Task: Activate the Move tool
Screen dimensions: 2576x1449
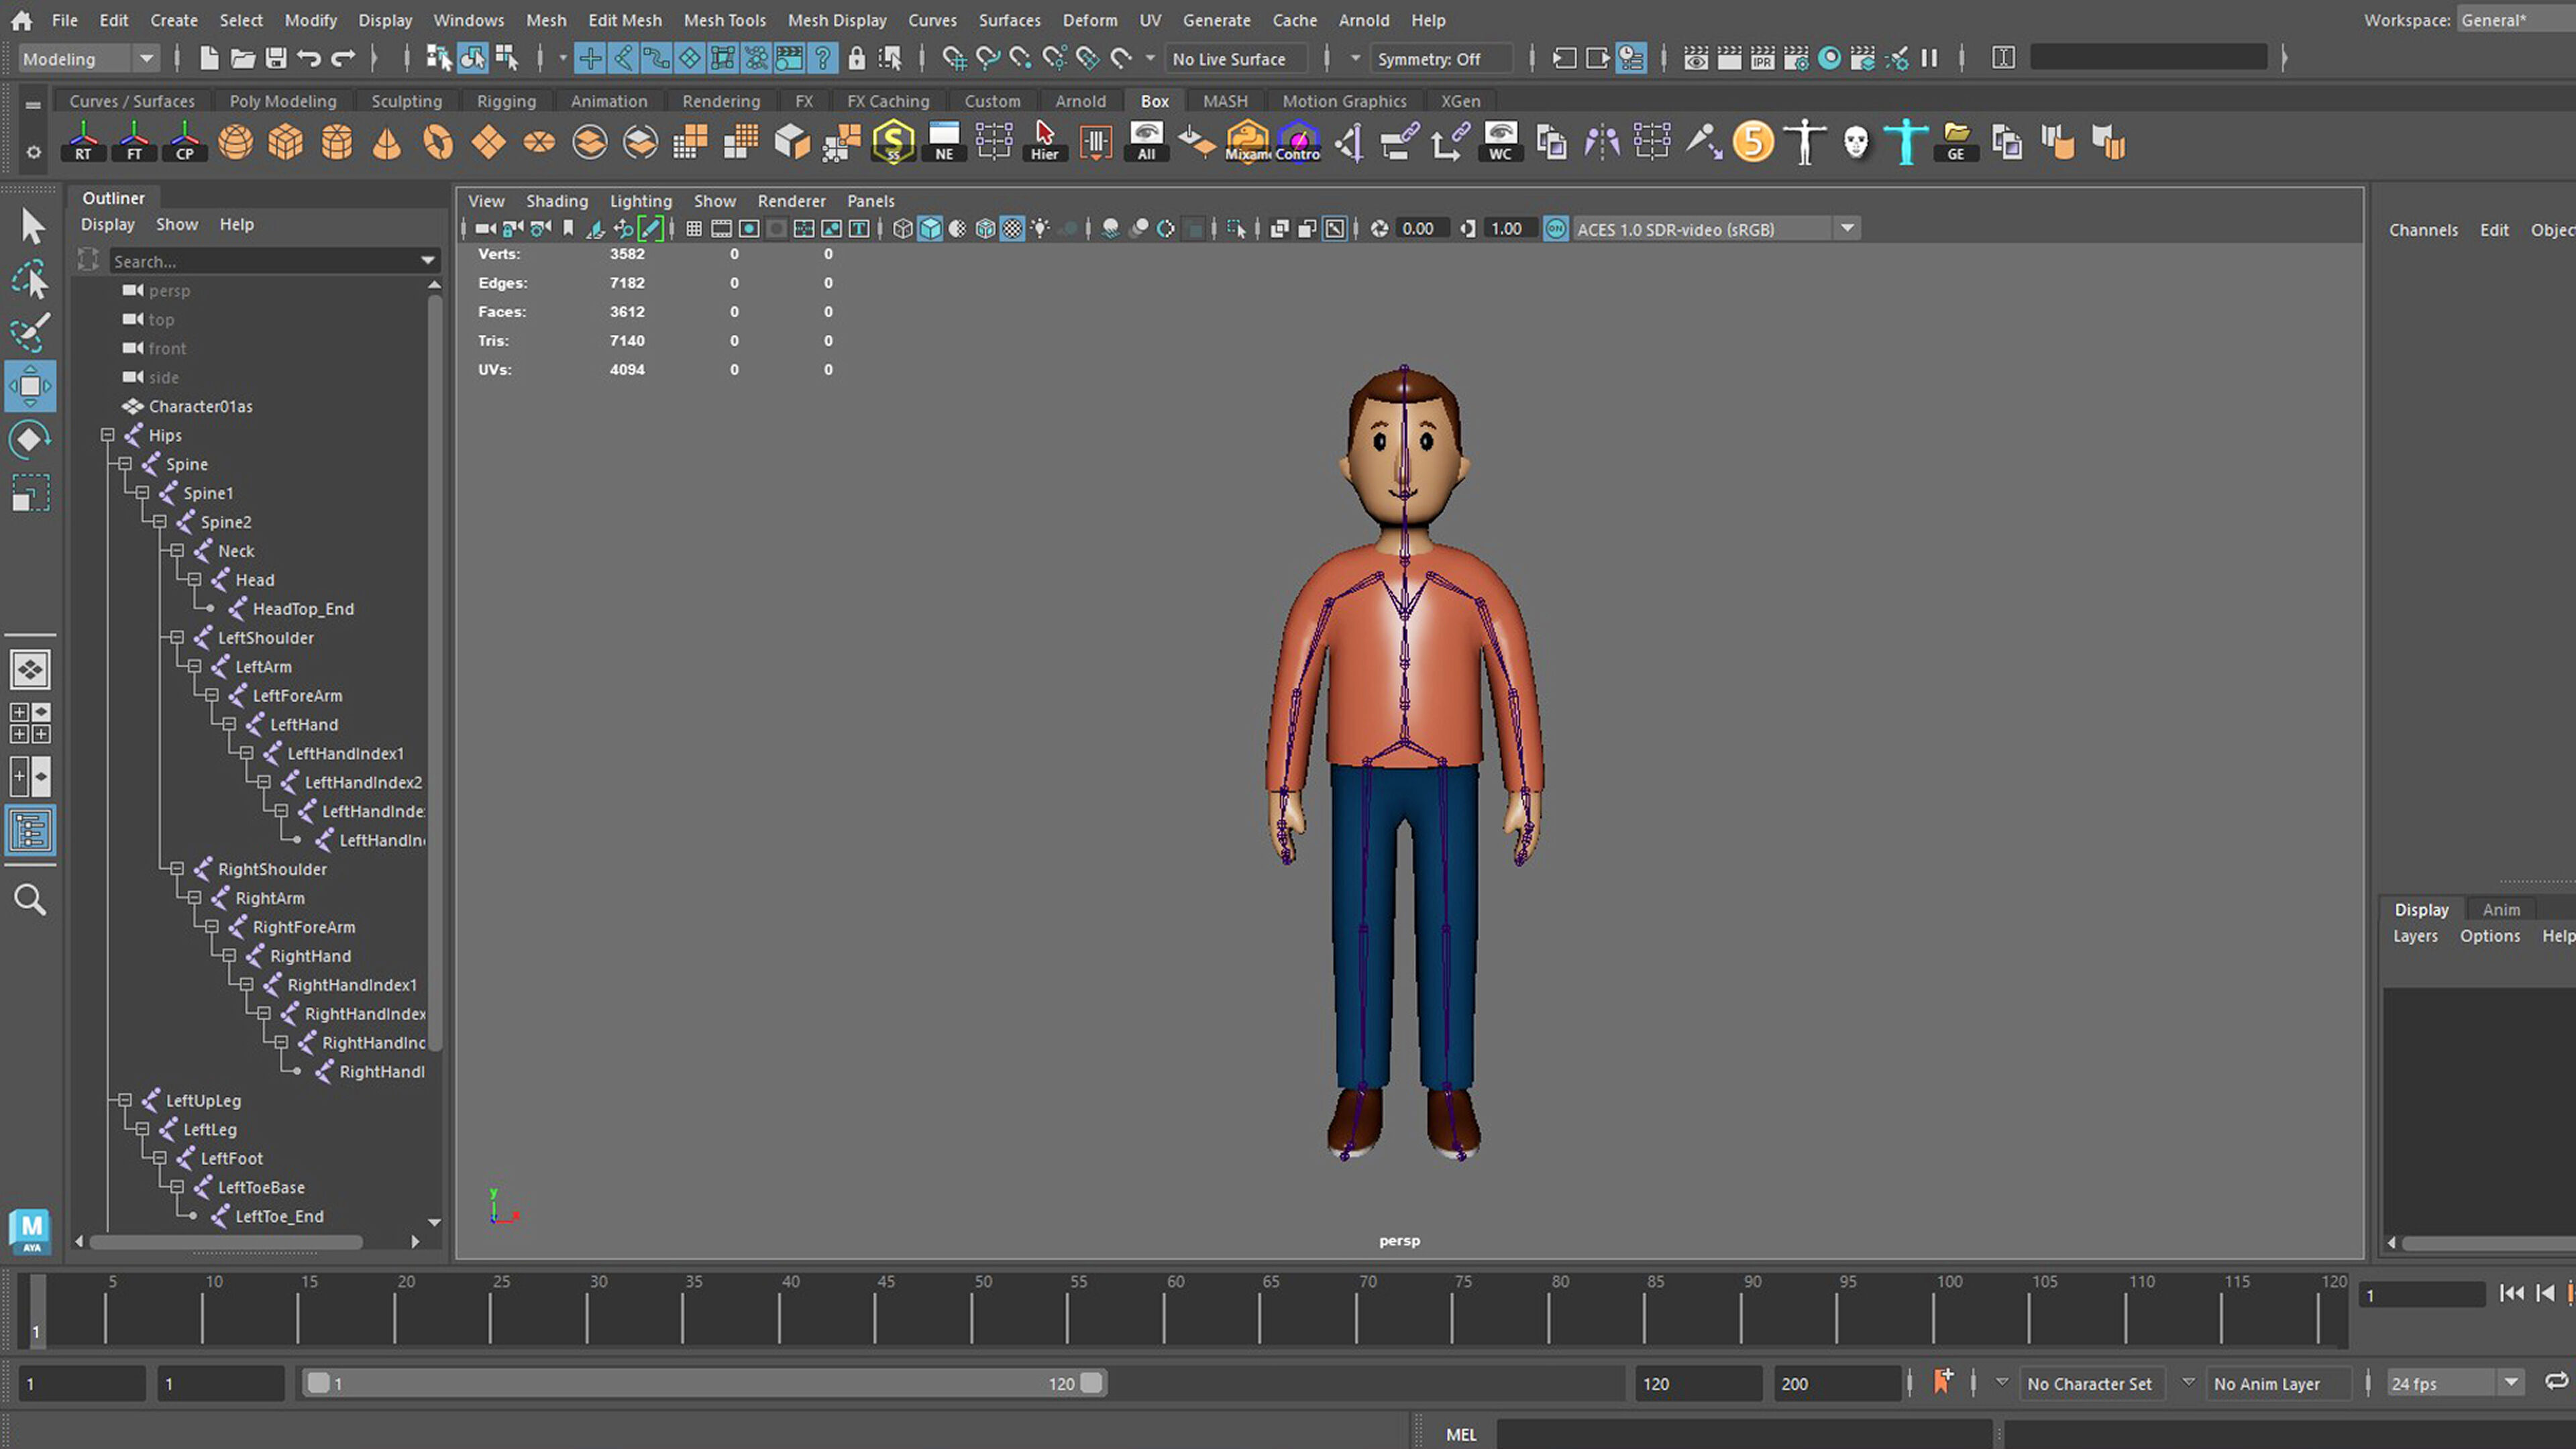Action: (x=30, y=386)
